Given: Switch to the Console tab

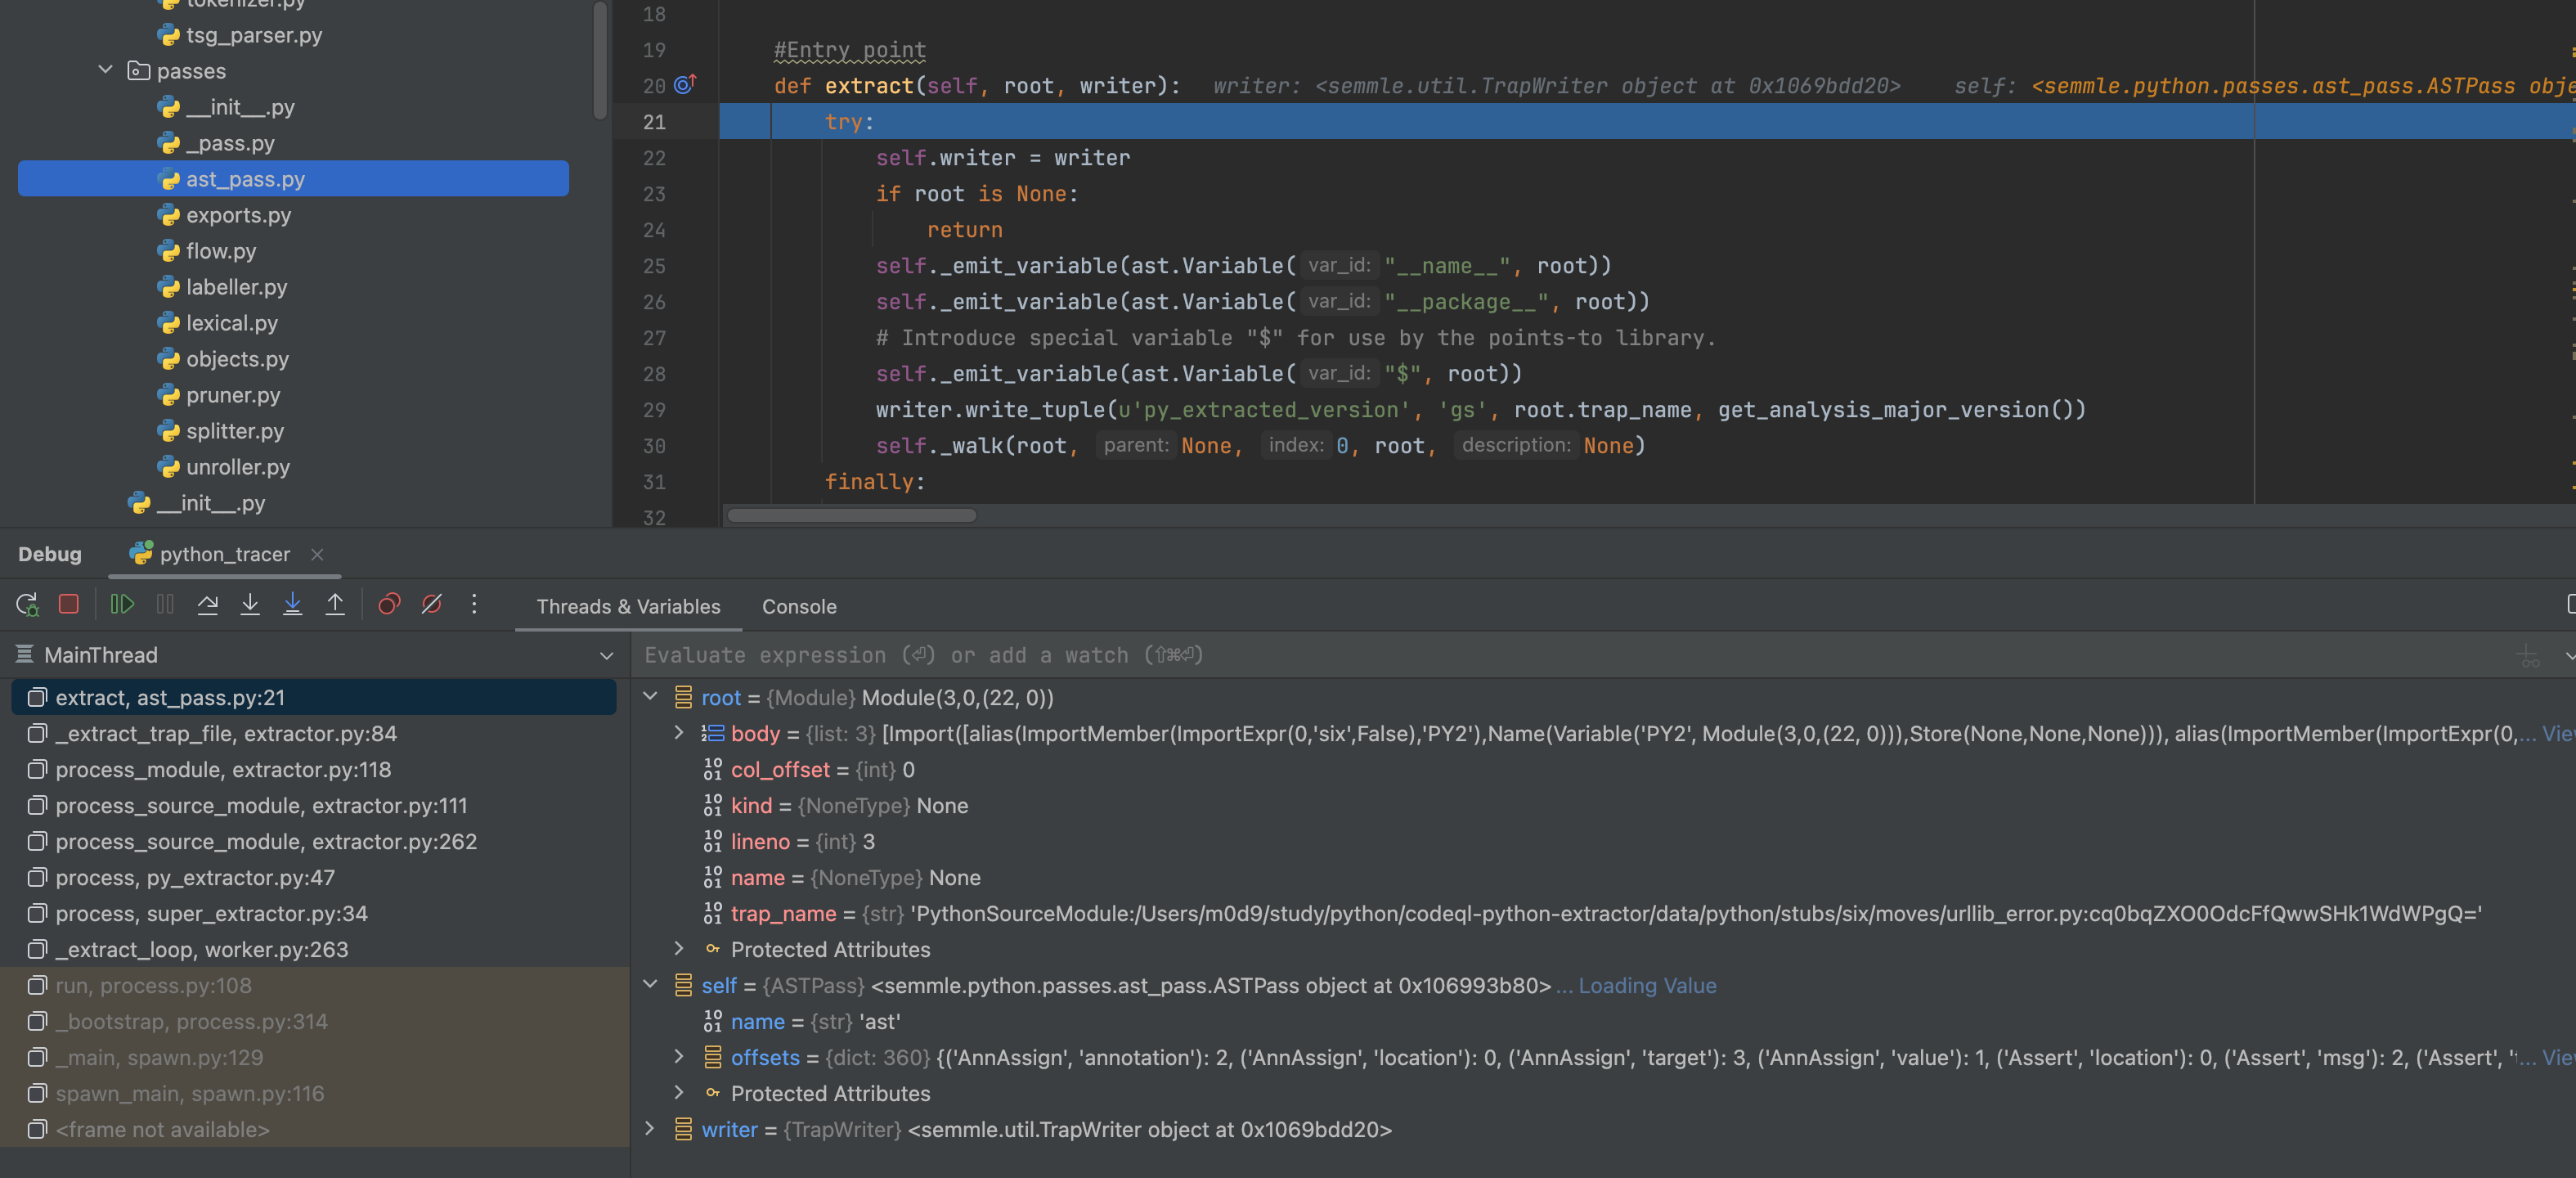Looking at the screenshot, I should [799, 607].
